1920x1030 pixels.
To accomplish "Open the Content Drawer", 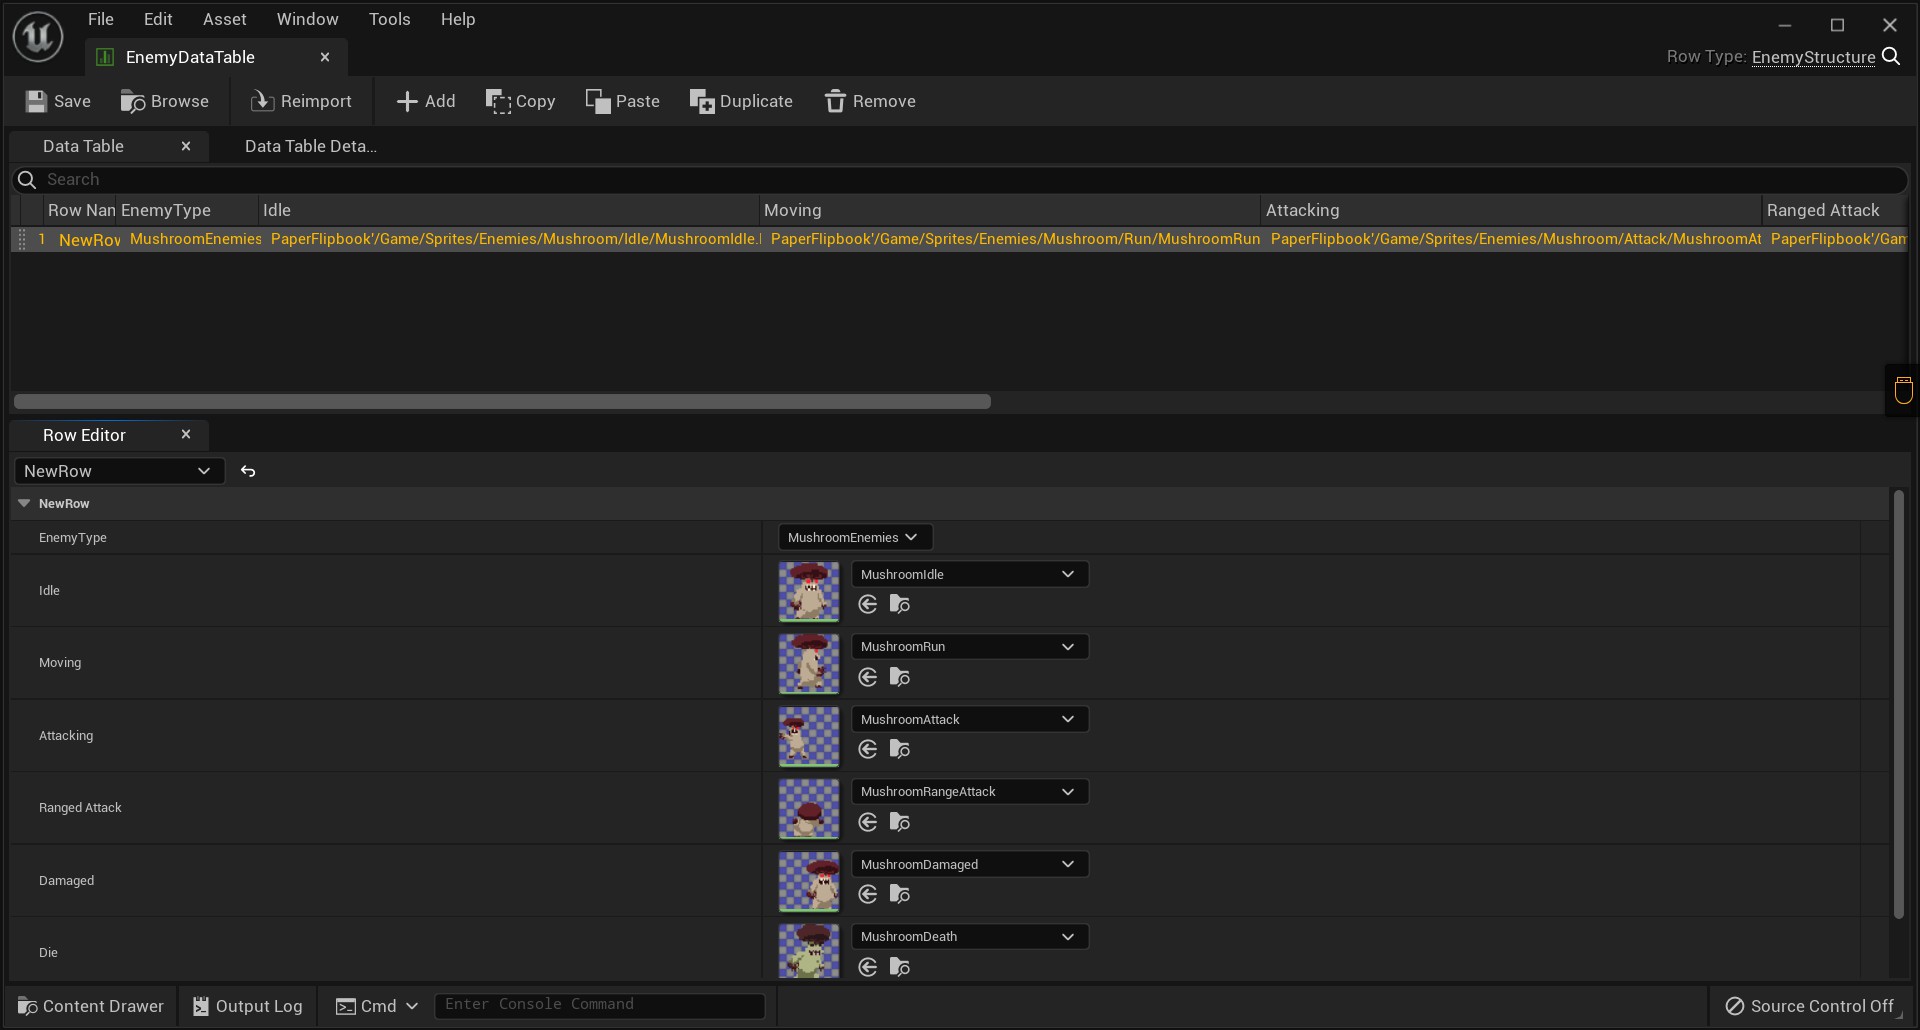I will [91, 1006].
